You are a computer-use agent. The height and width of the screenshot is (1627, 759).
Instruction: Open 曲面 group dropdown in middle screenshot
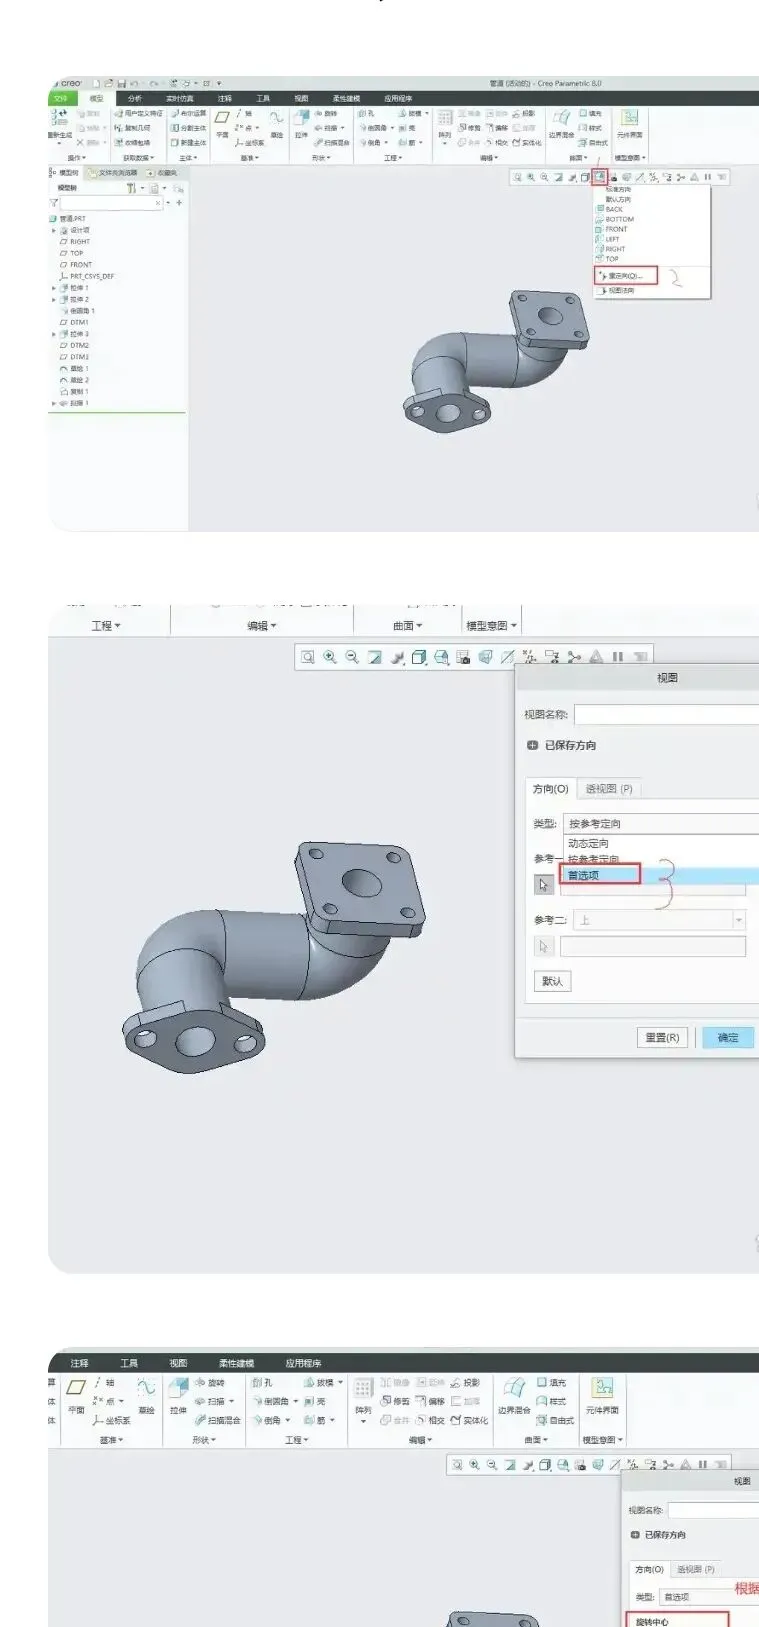(x=408, y=626)
